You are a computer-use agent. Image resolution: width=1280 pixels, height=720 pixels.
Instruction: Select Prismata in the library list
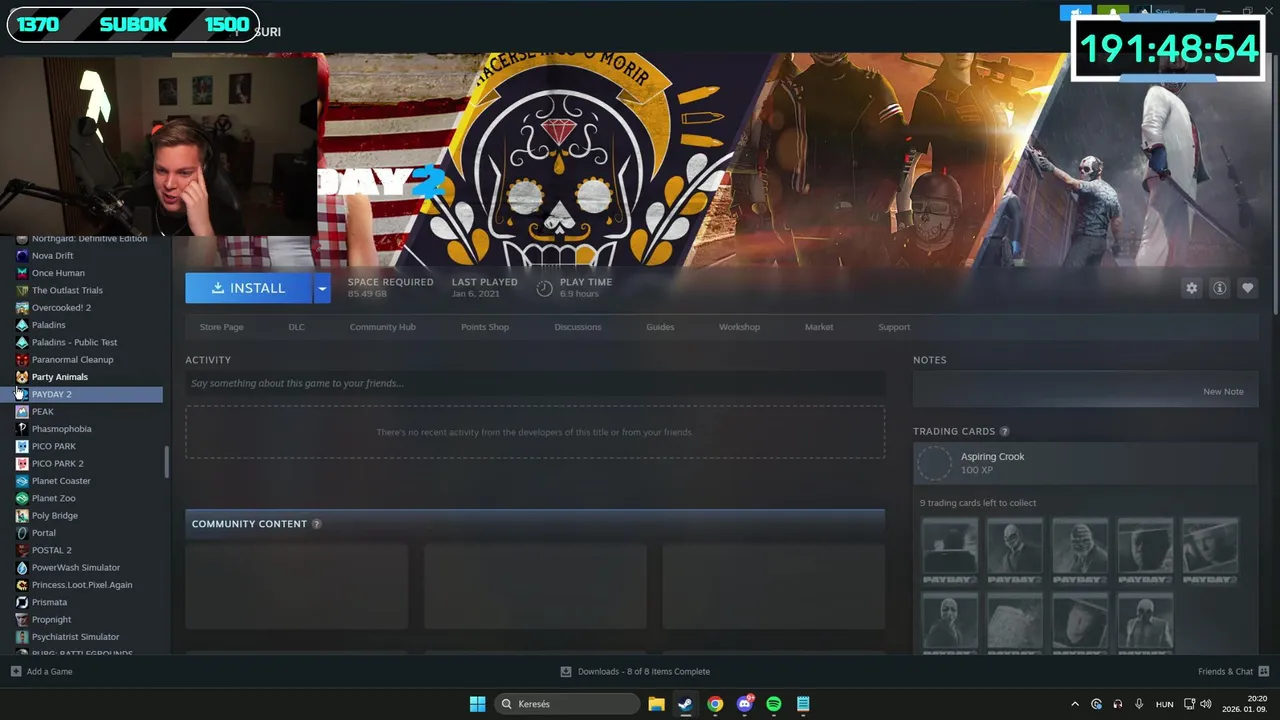49,602
